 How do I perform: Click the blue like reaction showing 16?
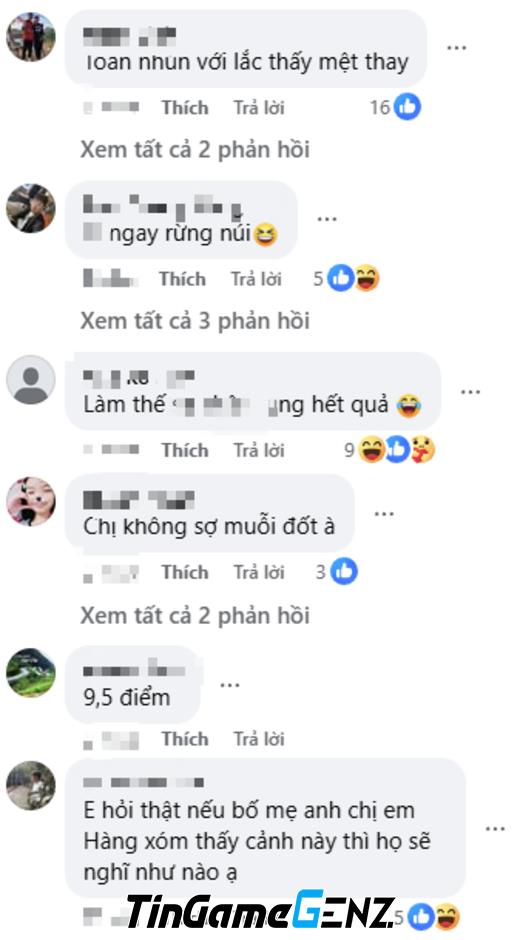(407, 107)
